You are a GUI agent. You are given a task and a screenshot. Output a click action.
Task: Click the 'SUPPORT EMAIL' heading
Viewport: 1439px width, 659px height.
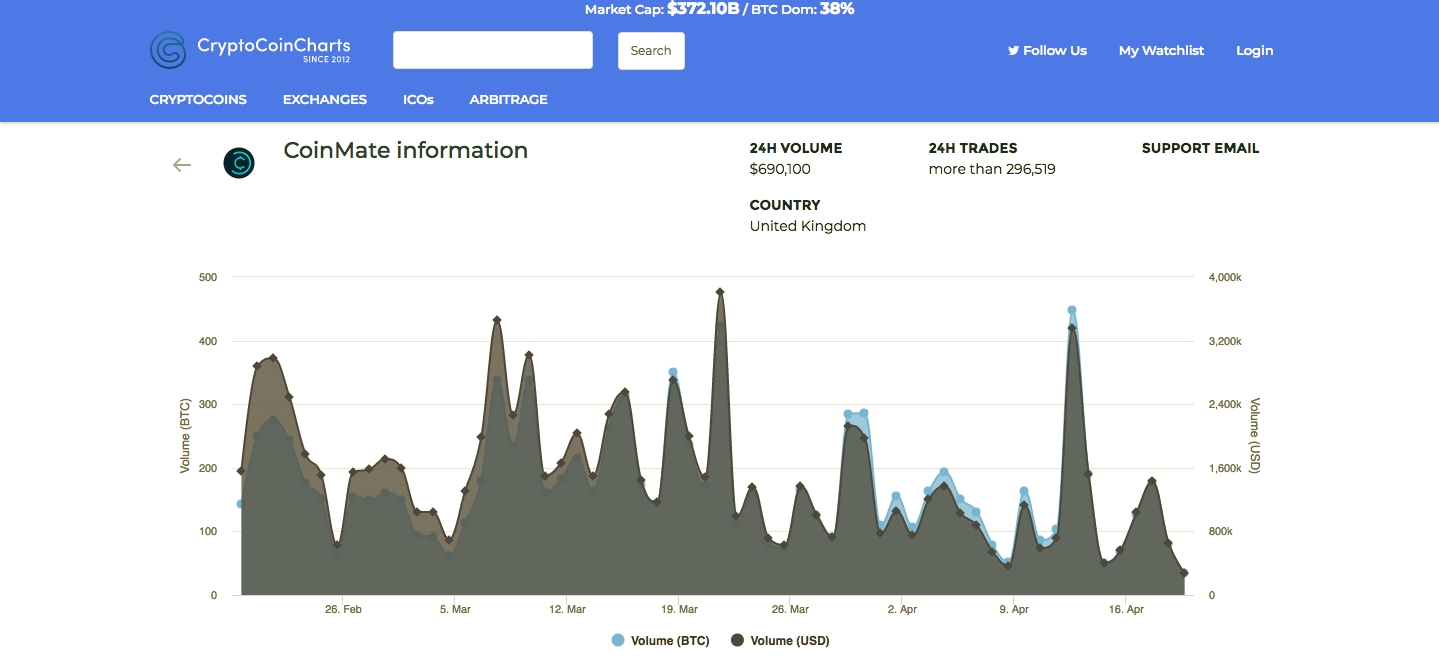tap(1200, 148)
